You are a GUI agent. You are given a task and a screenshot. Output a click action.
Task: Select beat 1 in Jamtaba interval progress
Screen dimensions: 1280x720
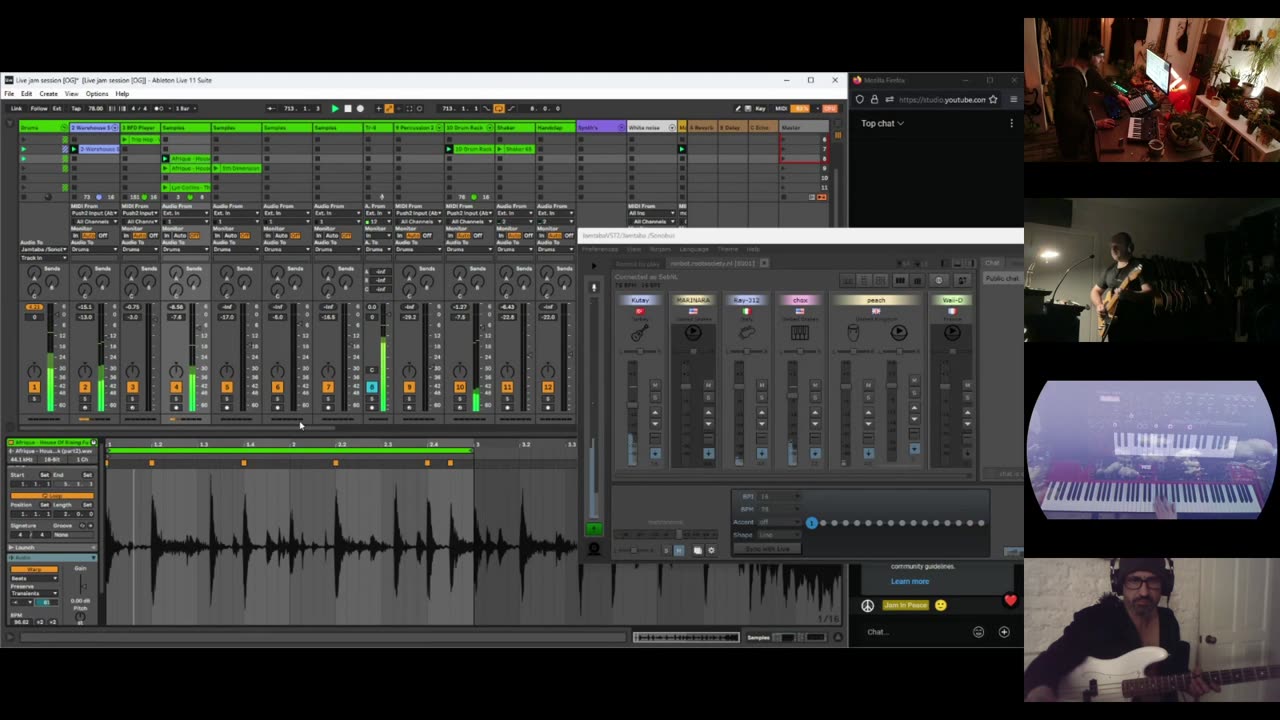tap(812, 523)
